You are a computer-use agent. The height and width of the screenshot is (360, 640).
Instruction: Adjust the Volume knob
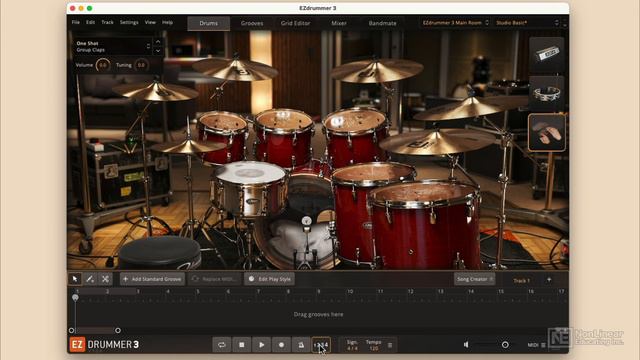(x=103, y=65)
